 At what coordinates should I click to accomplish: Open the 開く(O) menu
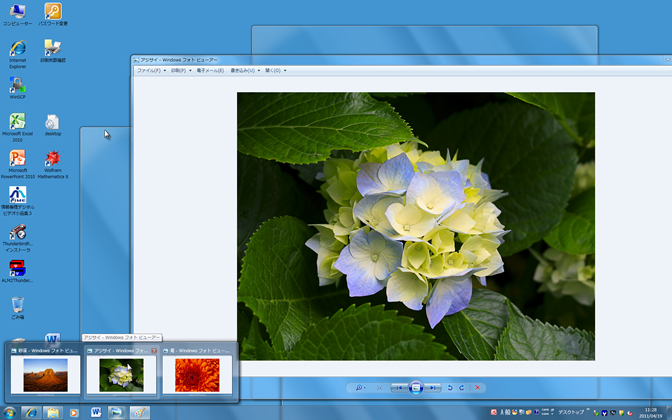(x=275, y=70)
